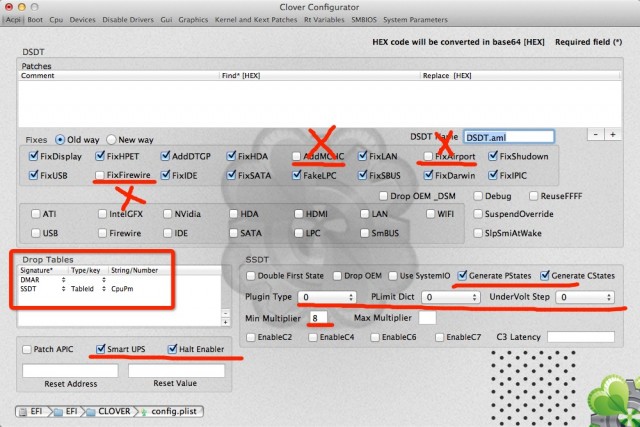
Task: Toggle the FakeLPC checkbox
Action: [x=297, y=175]
